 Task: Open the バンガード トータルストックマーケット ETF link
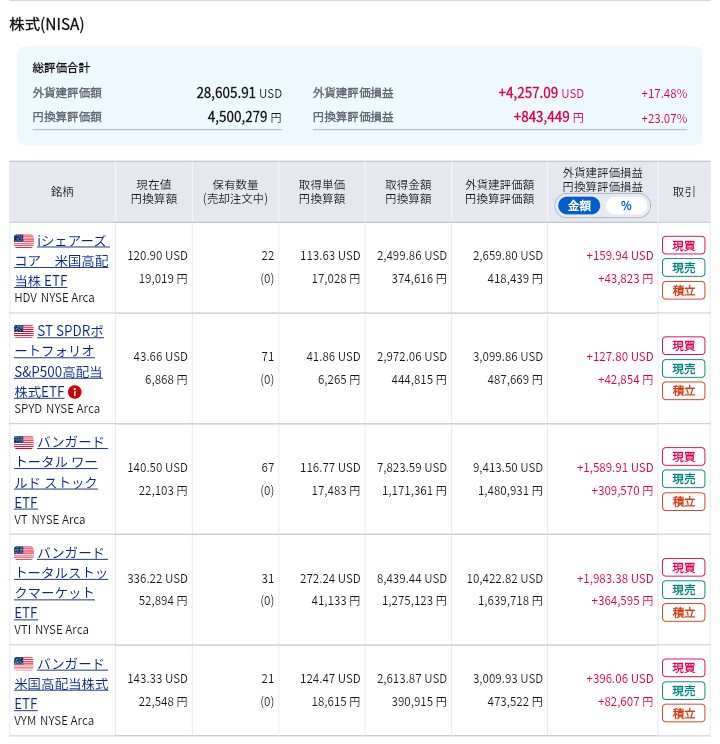click(60, 582)
